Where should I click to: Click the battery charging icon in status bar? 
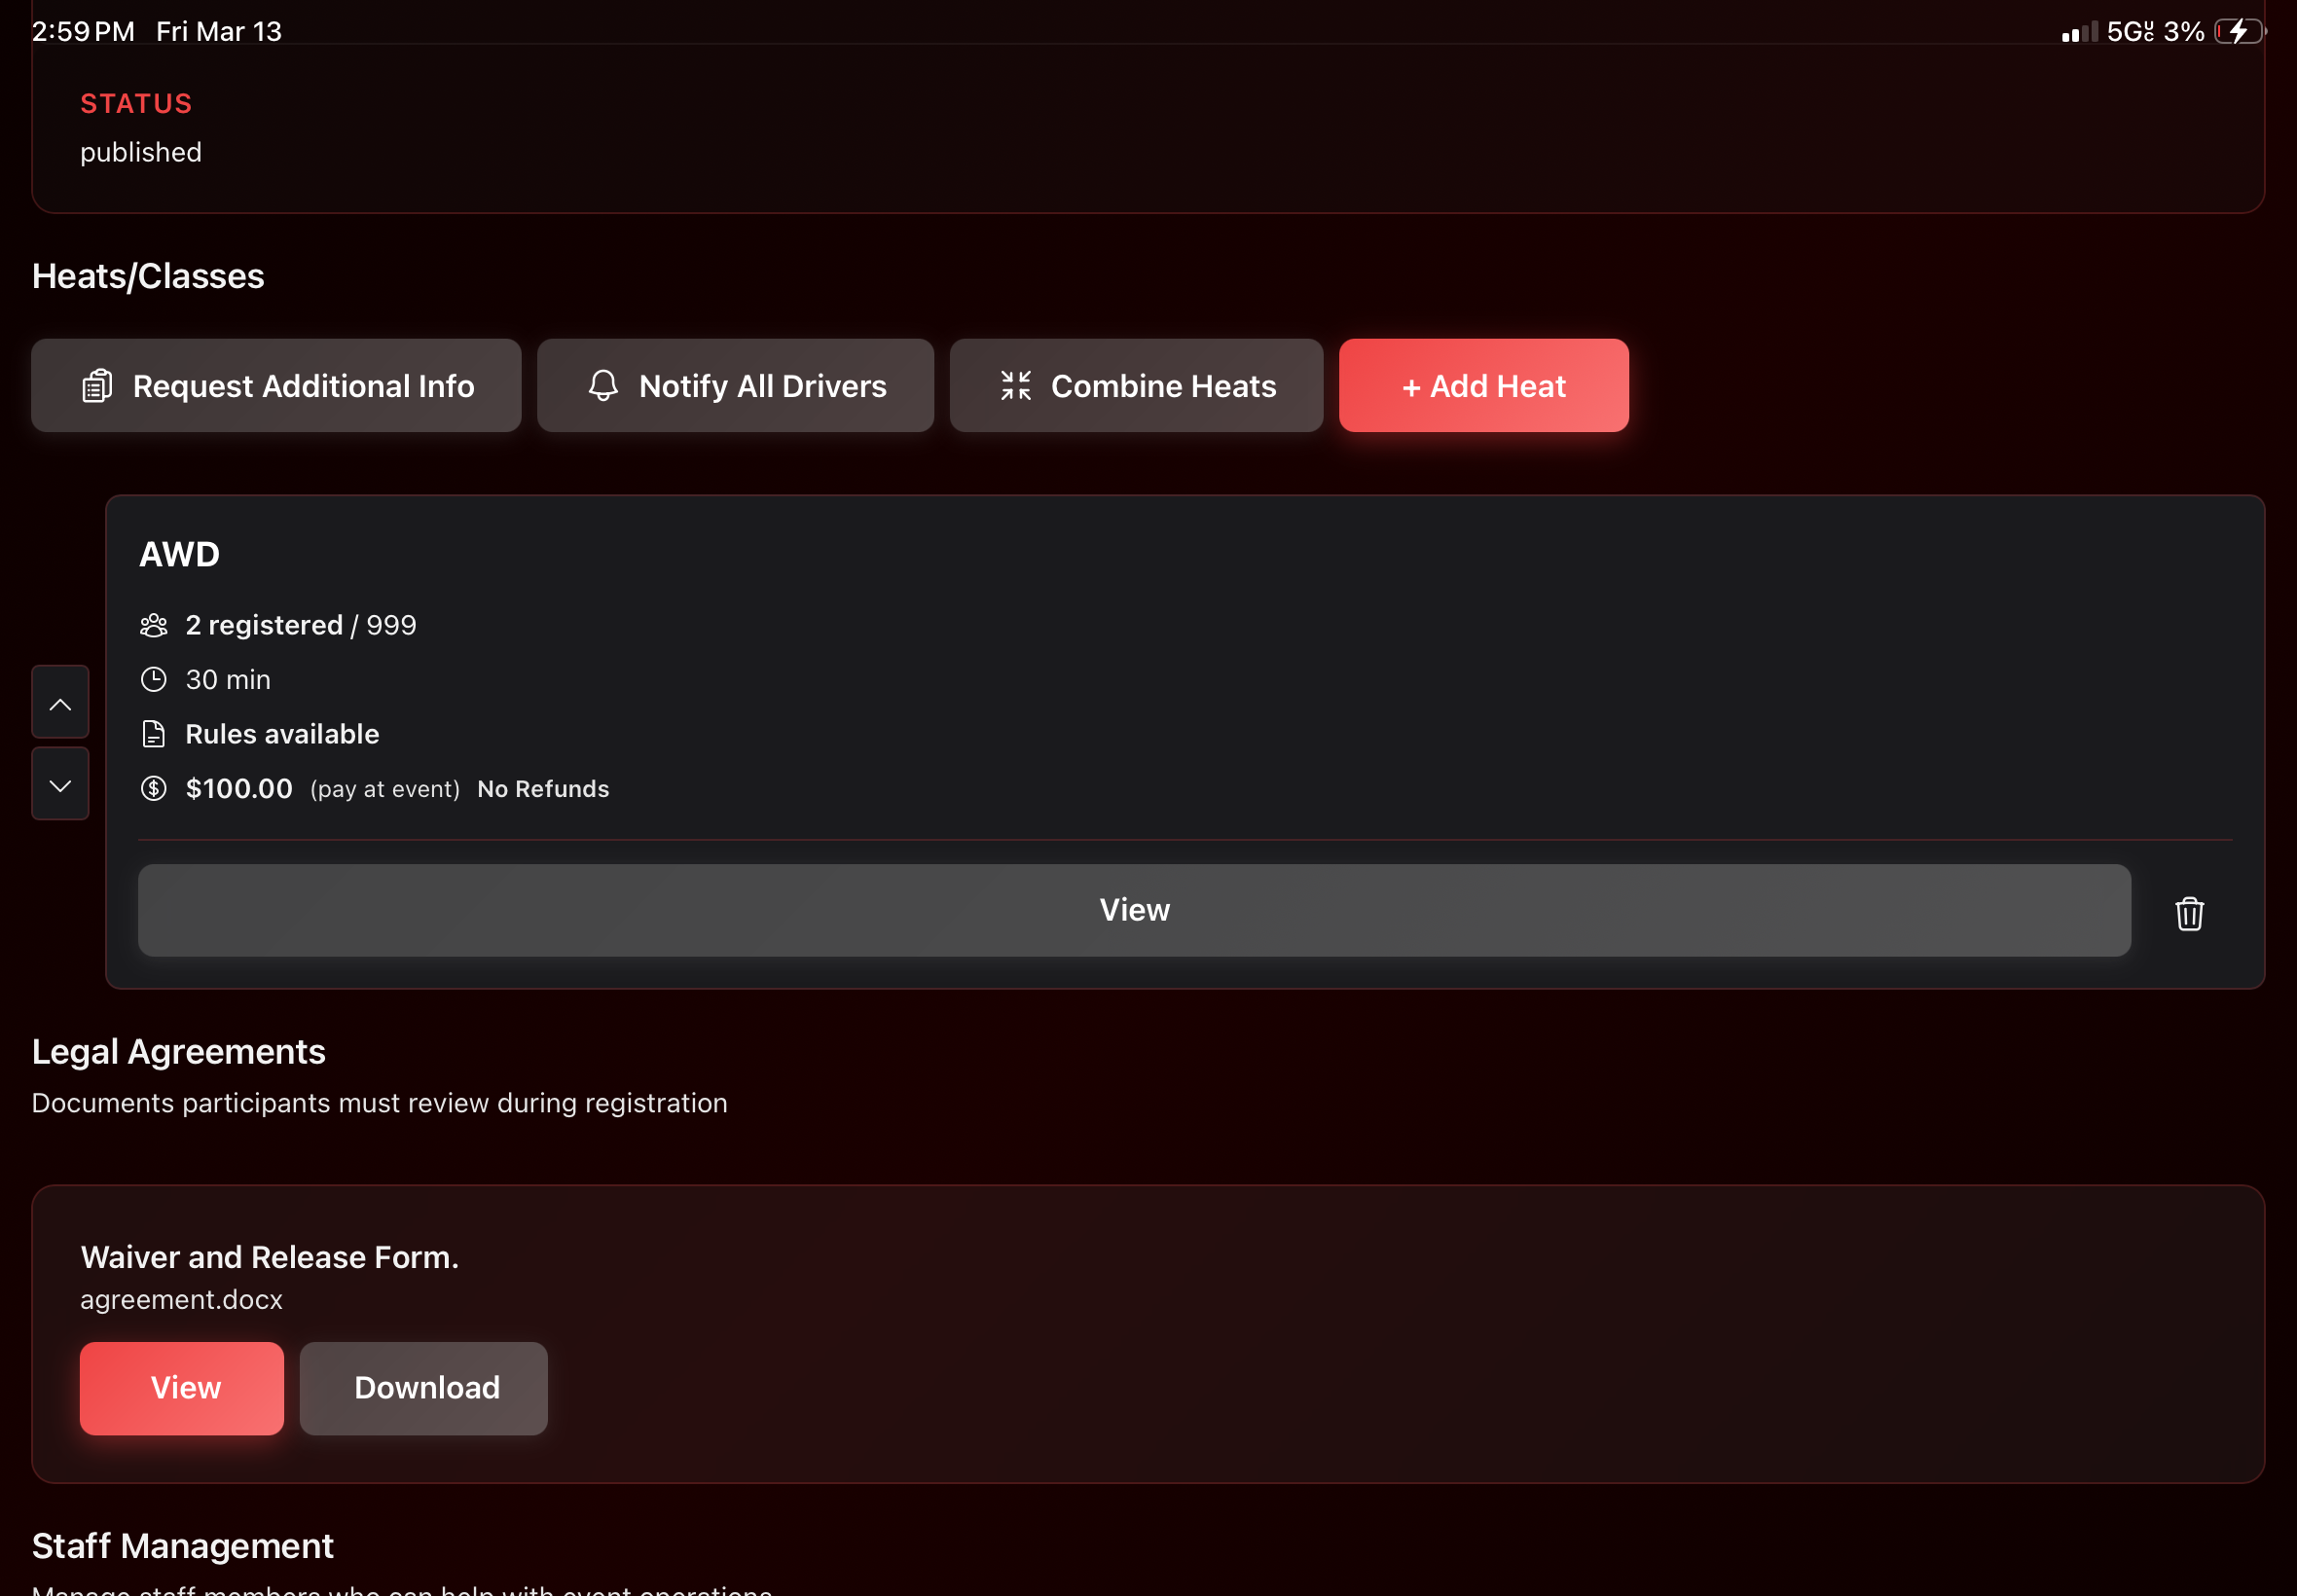click(2239, 31)
